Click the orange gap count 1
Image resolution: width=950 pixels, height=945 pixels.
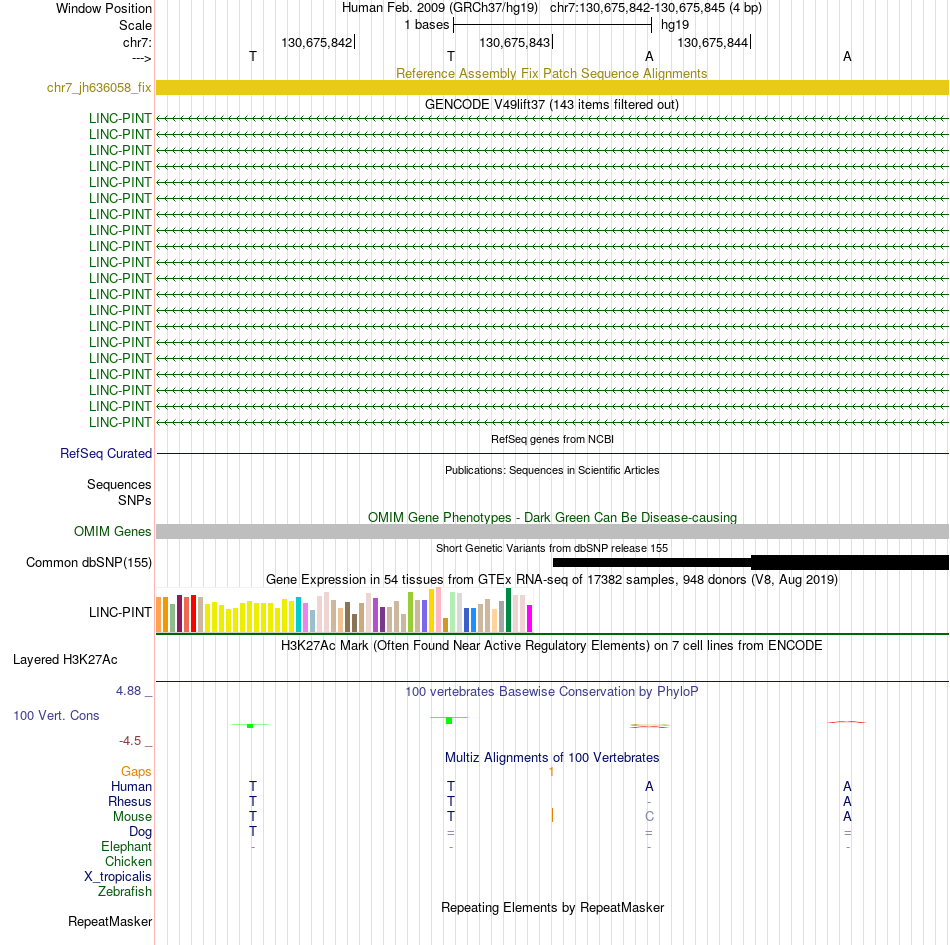pyautogui.click(x=551, y=772)
